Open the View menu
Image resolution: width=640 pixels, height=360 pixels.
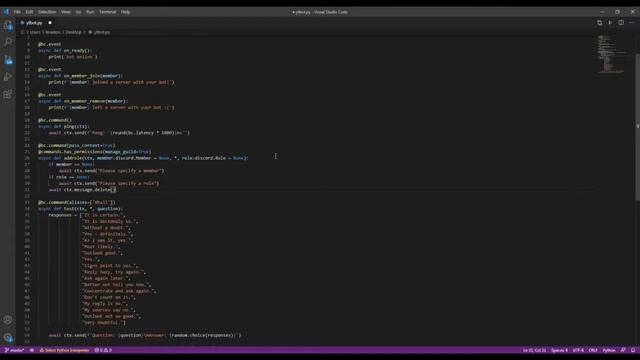(66, 12)
